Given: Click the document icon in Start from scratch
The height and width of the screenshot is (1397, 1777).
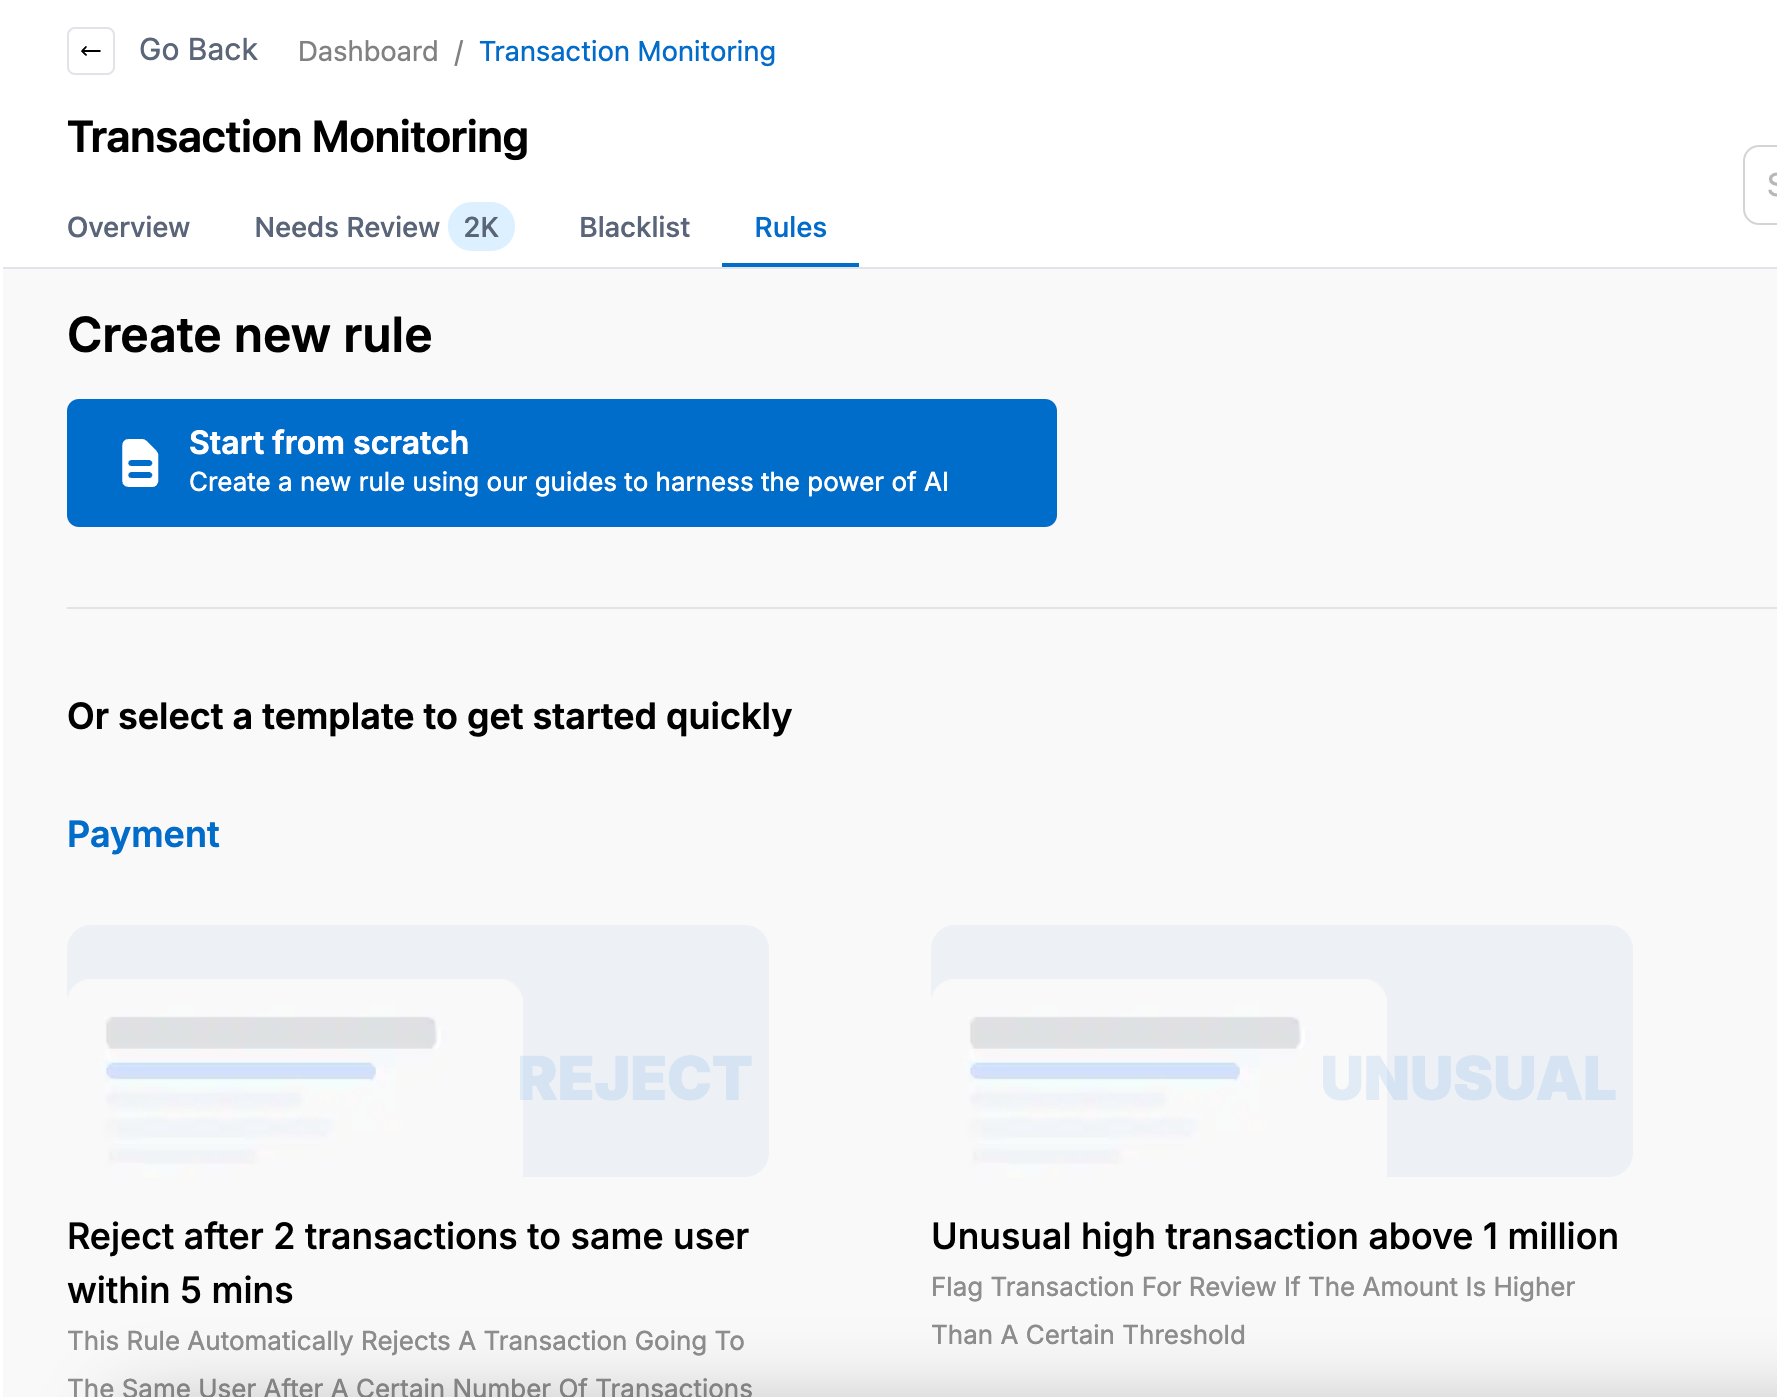Looking at the screenshot, I should pos(140,463).
